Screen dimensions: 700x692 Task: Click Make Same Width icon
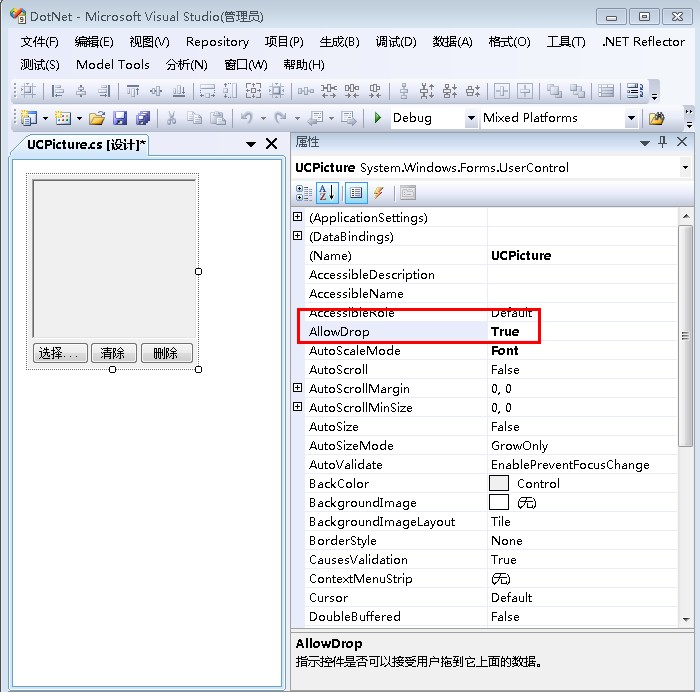(x=207, y=91)
